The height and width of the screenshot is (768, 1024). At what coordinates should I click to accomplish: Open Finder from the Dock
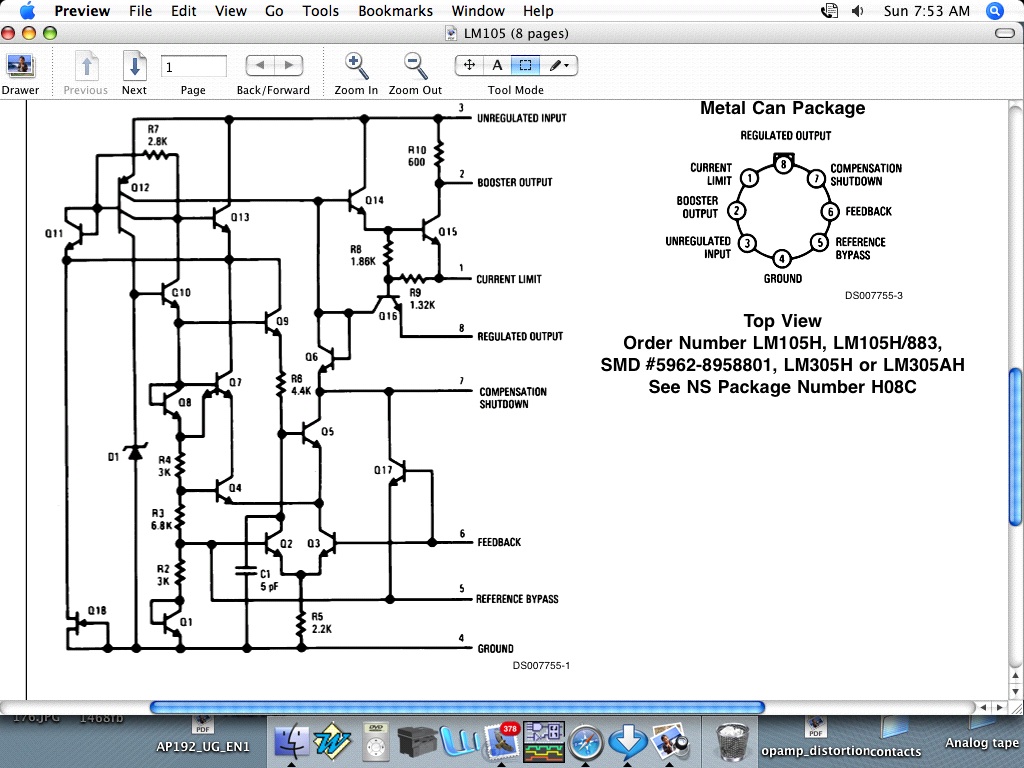point(291,742)
